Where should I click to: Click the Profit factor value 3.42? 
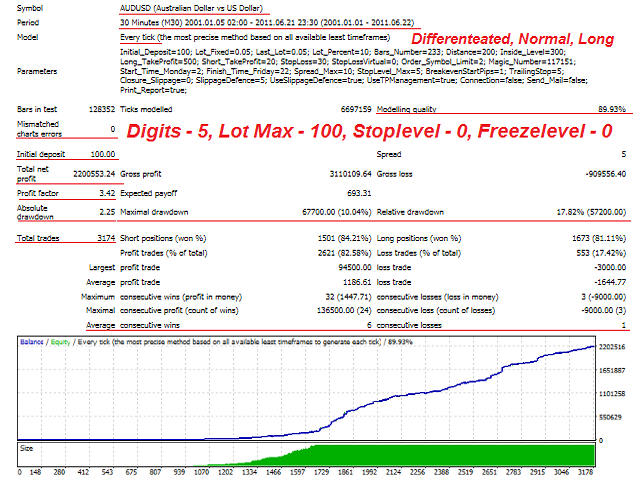(107, 193)
